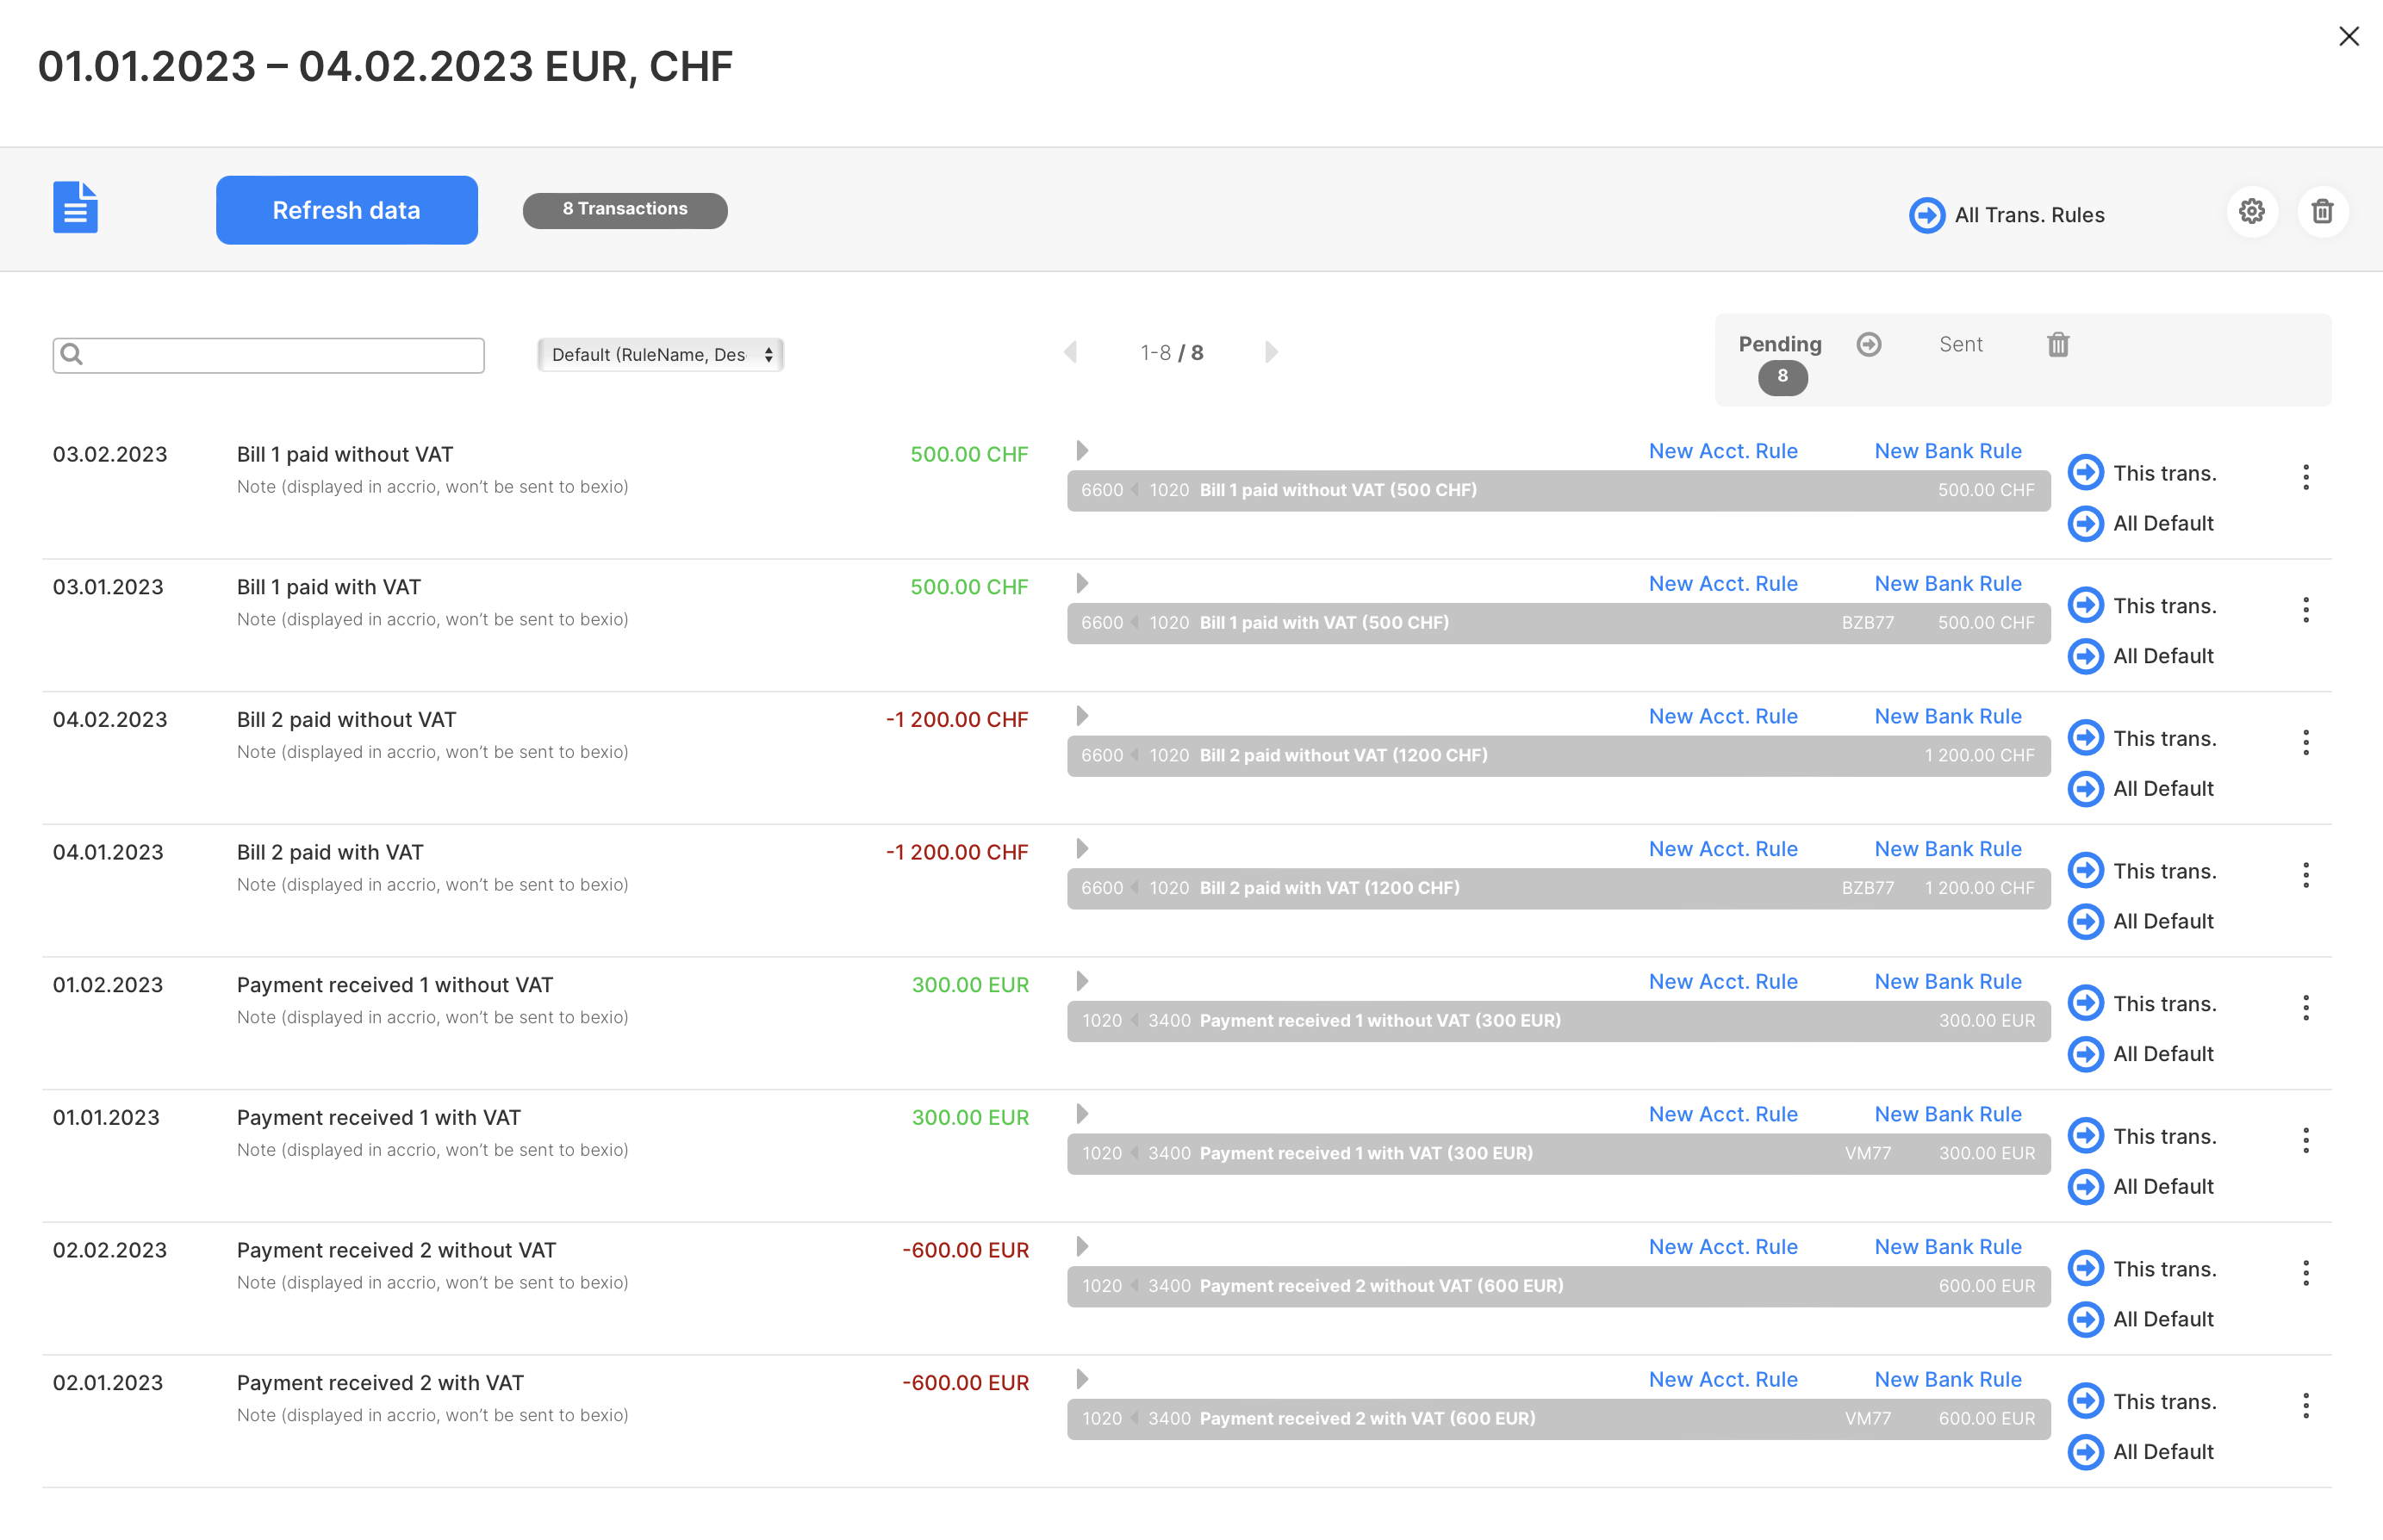Image resolution: width=2383 pixels, height=1540 pixels.
Task: Click New Acct. Rule for Bill 2 paid with VAT
Action: tap(1722, 849)
